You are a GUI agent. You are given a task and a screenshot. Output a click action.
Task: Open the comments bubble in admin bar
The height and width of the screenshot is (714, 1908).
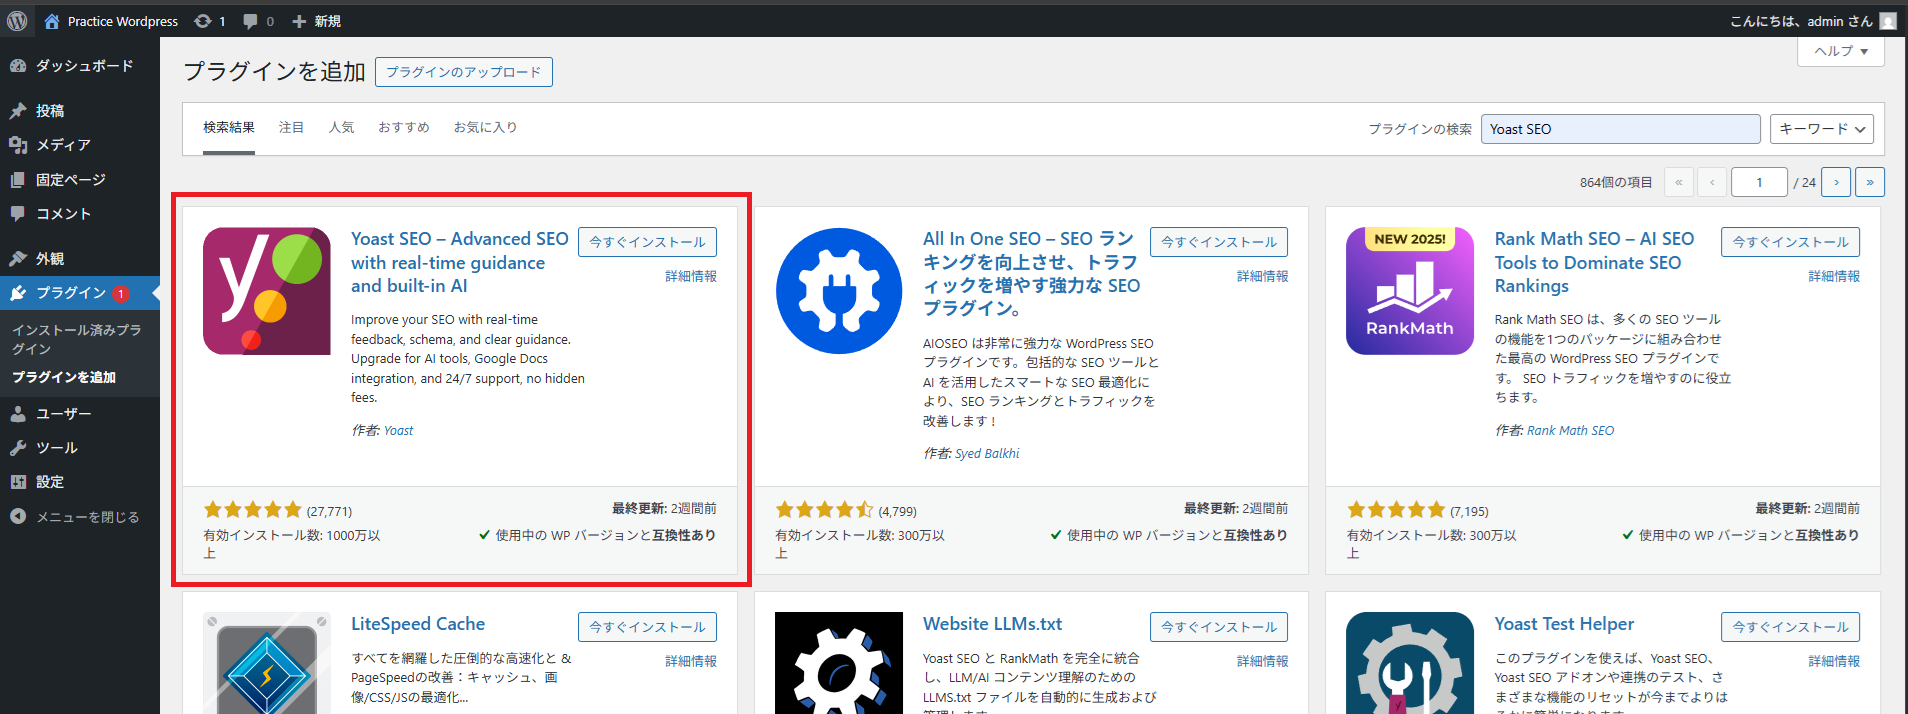point(250,21)
